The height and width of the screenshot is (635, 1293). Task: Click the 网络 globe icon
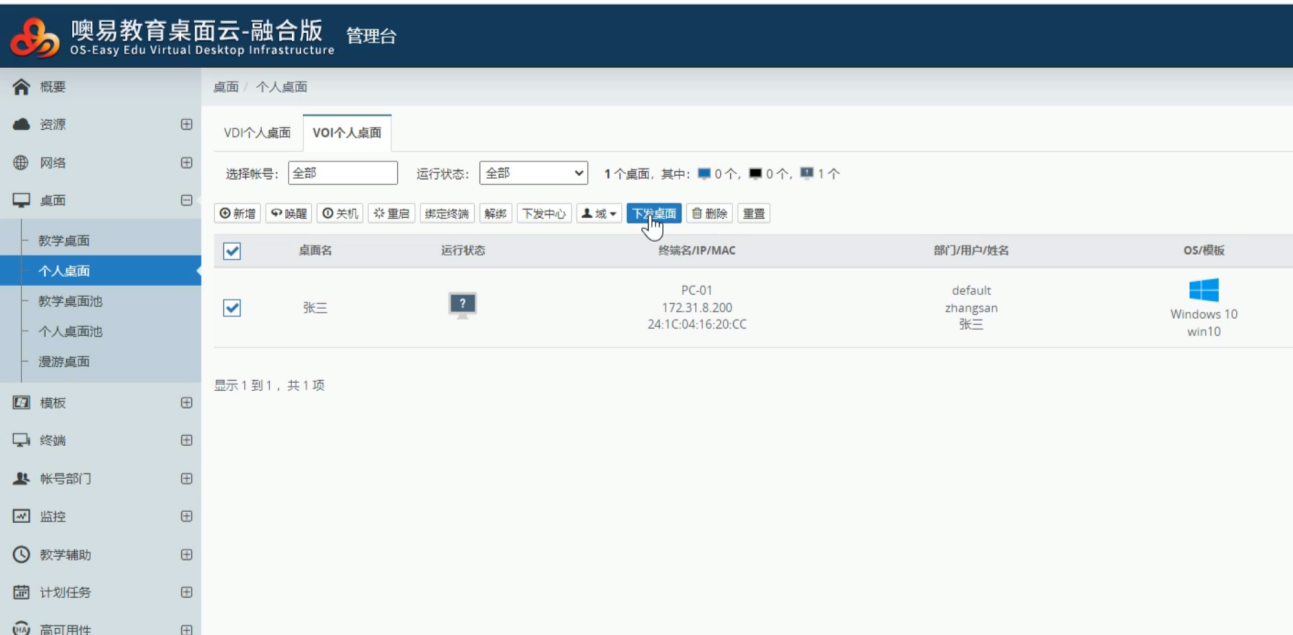click(x=20, y=163)
